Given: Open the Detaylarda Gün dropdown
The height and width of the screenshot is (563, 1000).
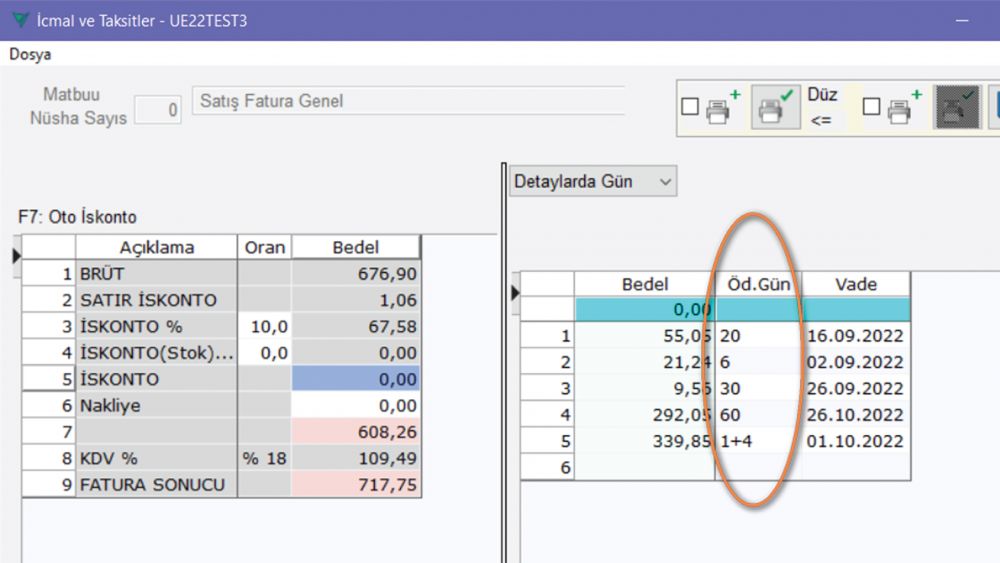Looking at the screenshot, I should [593, 182].
